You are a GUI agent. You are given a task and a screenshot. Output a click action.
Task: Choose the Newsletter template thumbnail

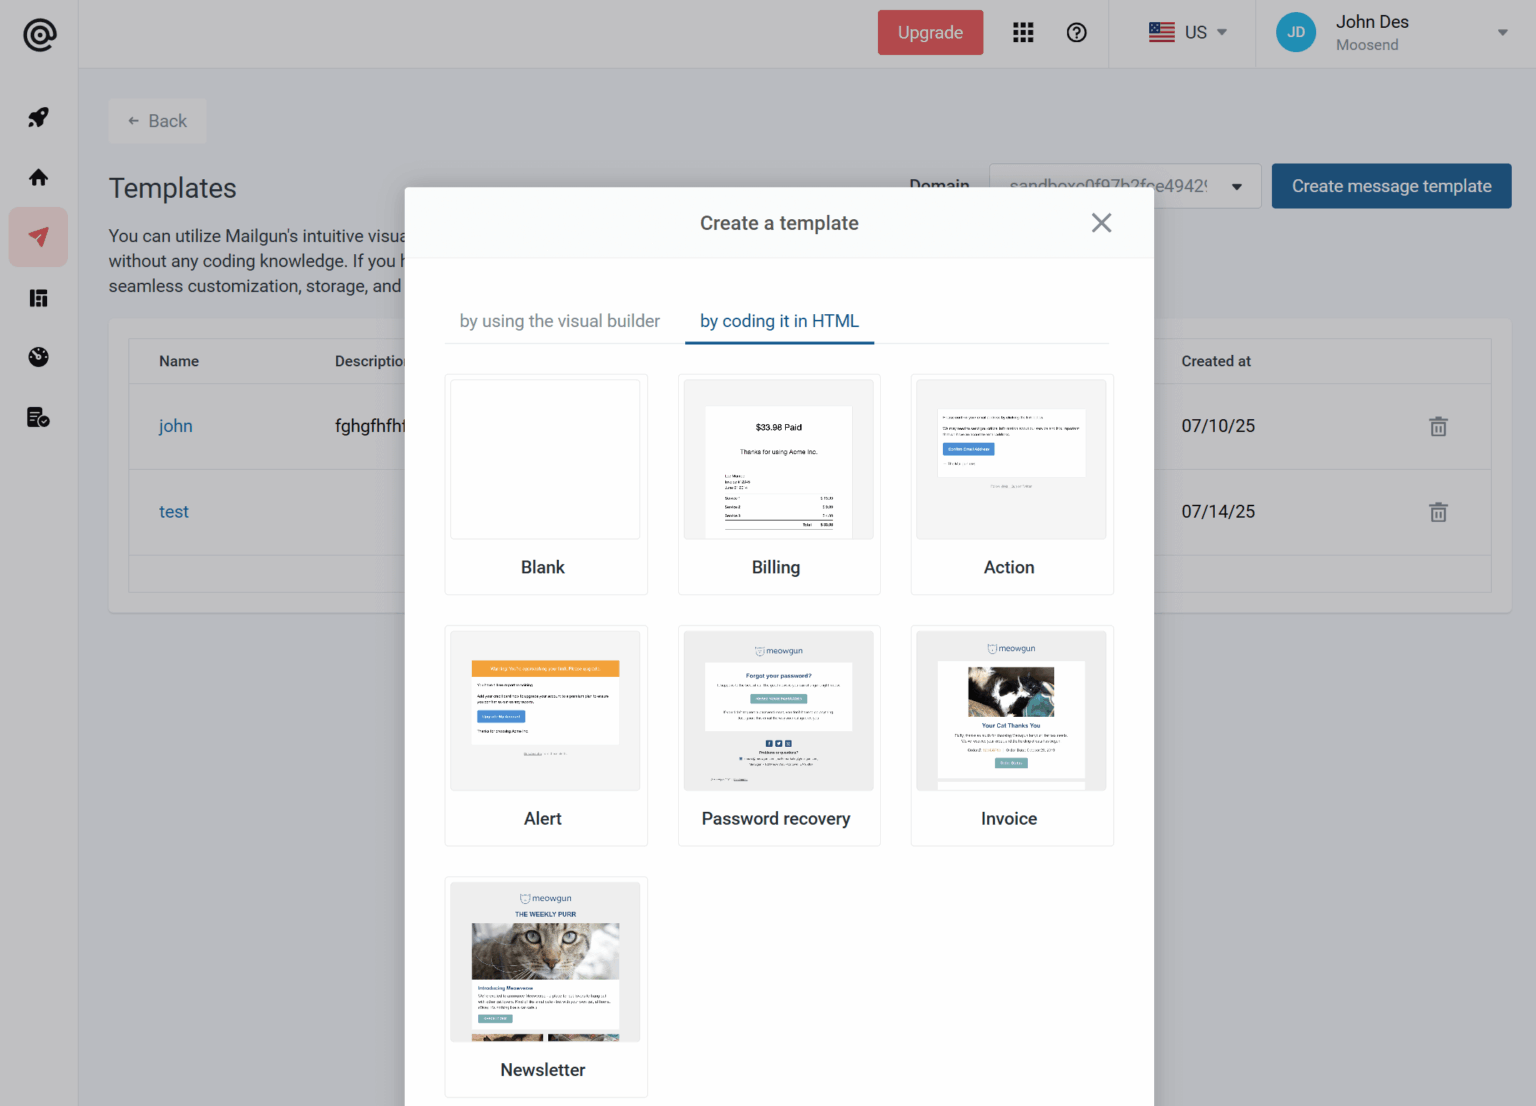pos(545,962)
